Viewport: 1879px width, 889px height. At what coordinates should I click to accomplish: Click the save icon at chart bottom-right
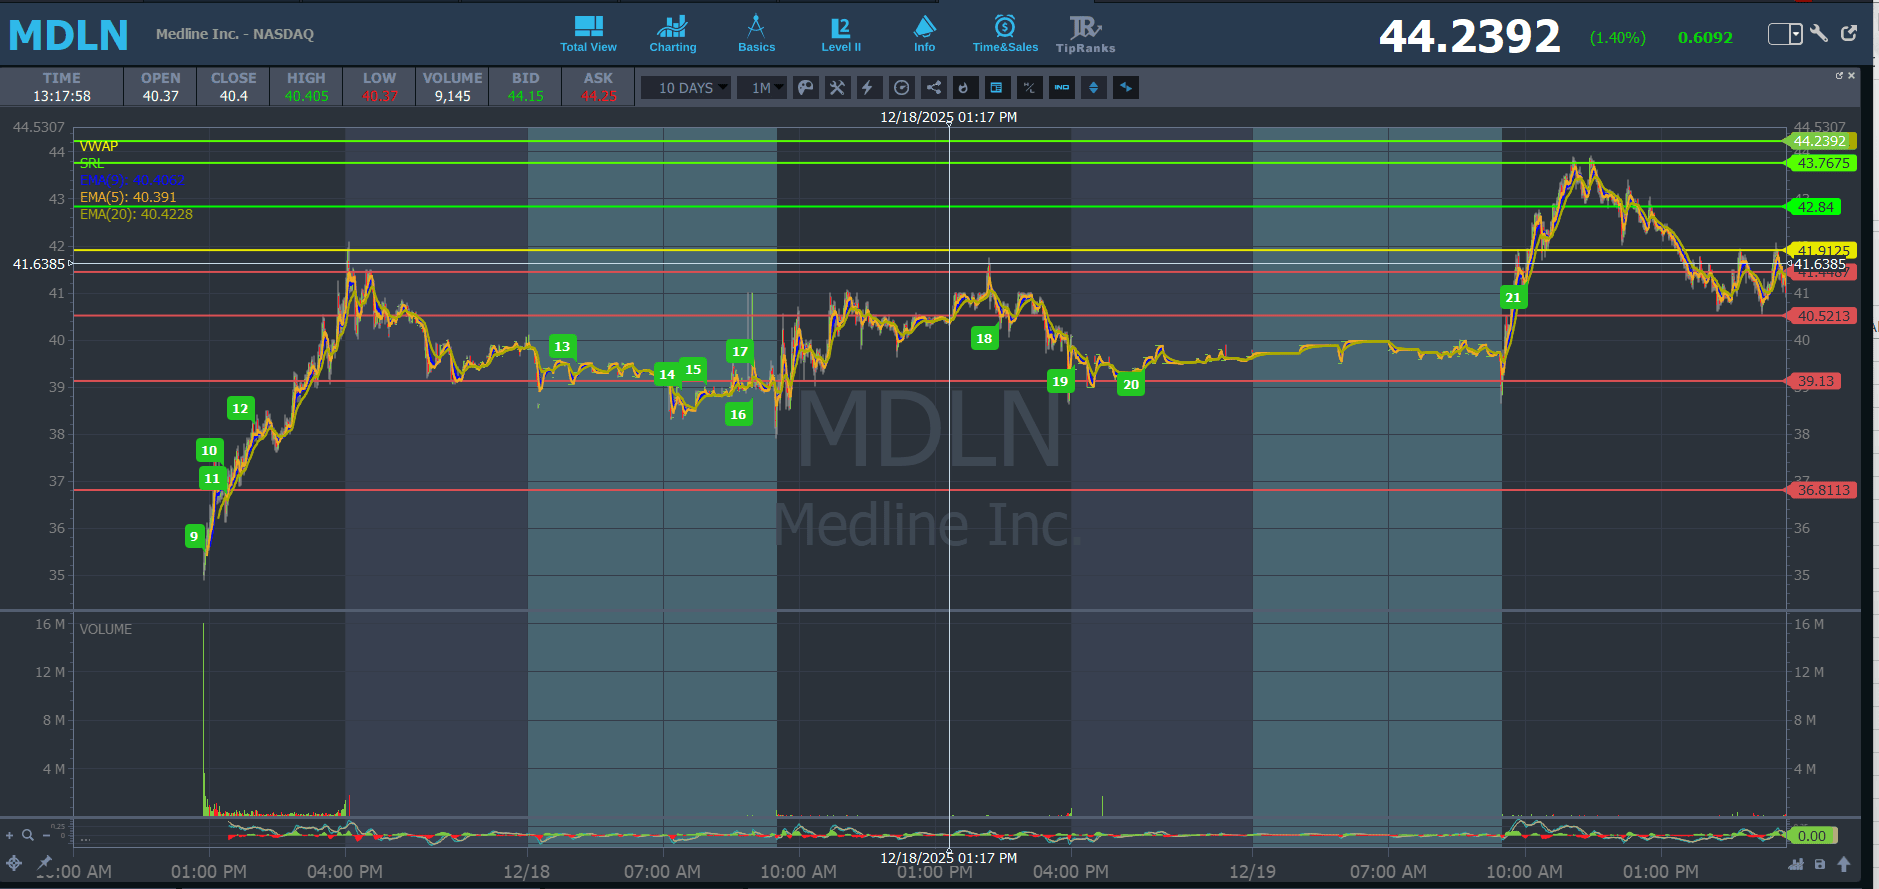point(1820,864)
